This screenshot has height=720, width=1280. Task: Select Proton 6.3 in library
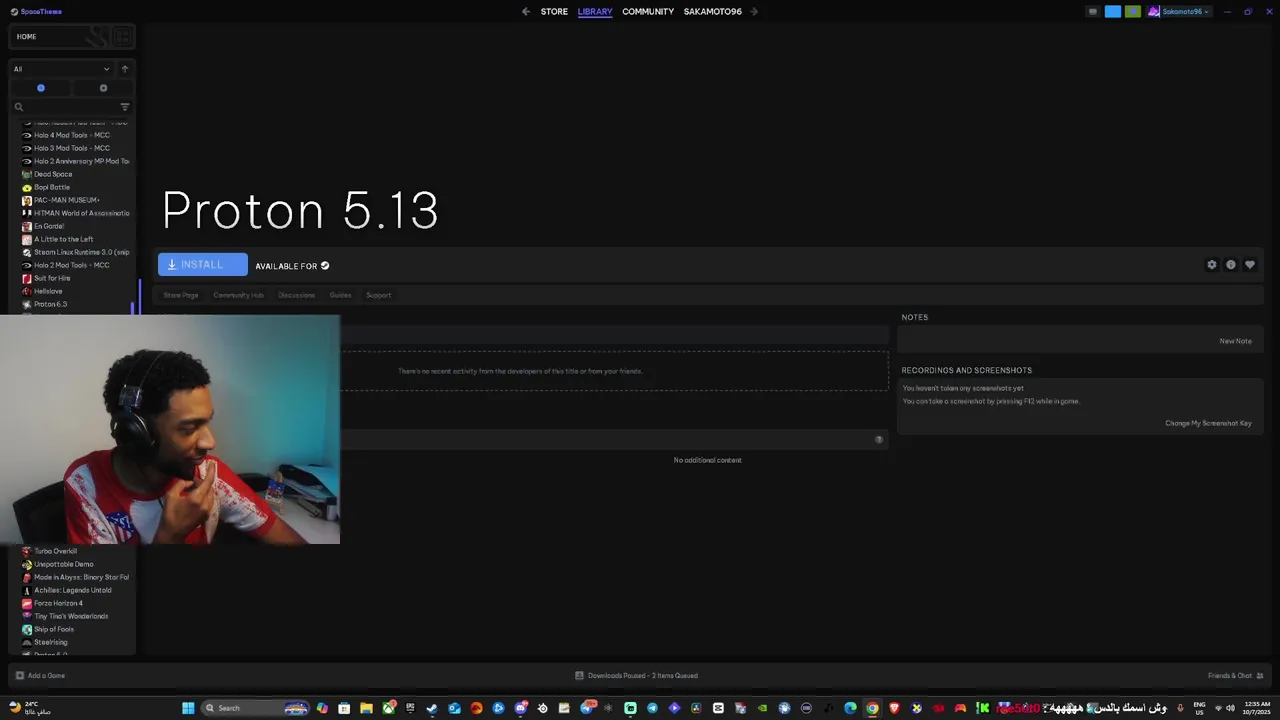50,304
